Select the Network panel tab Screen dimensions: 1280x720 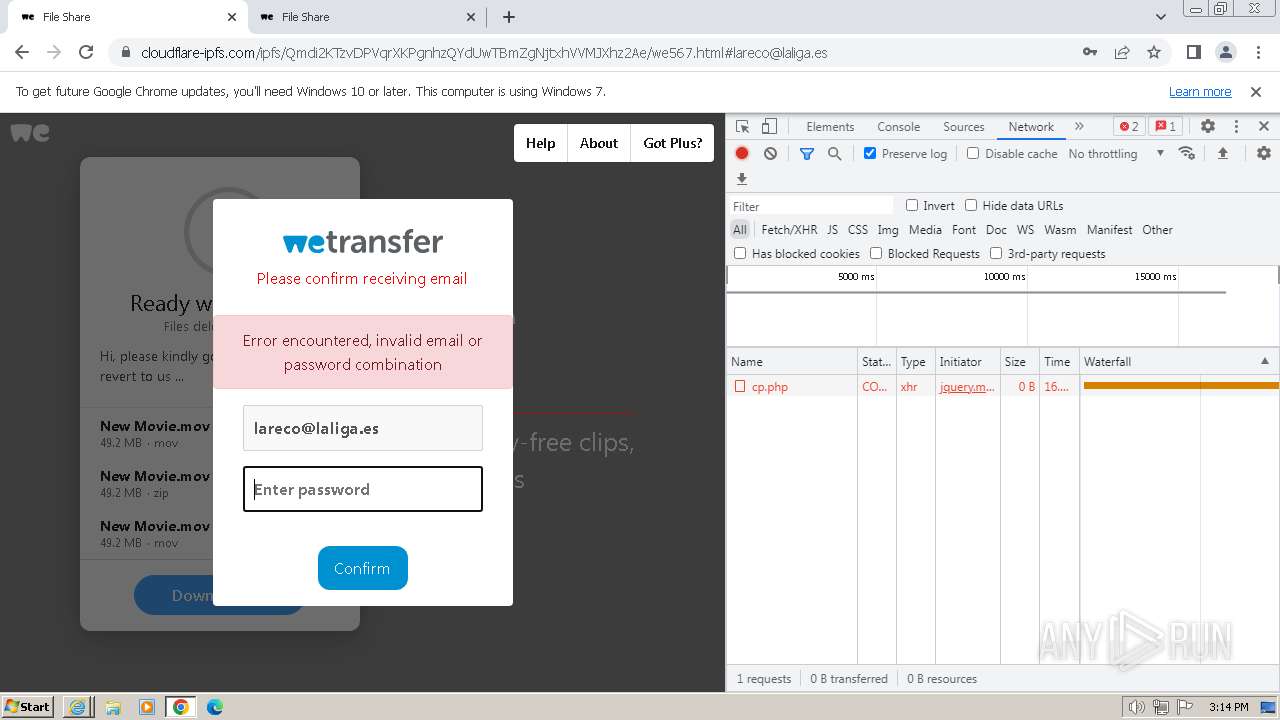1031,127
